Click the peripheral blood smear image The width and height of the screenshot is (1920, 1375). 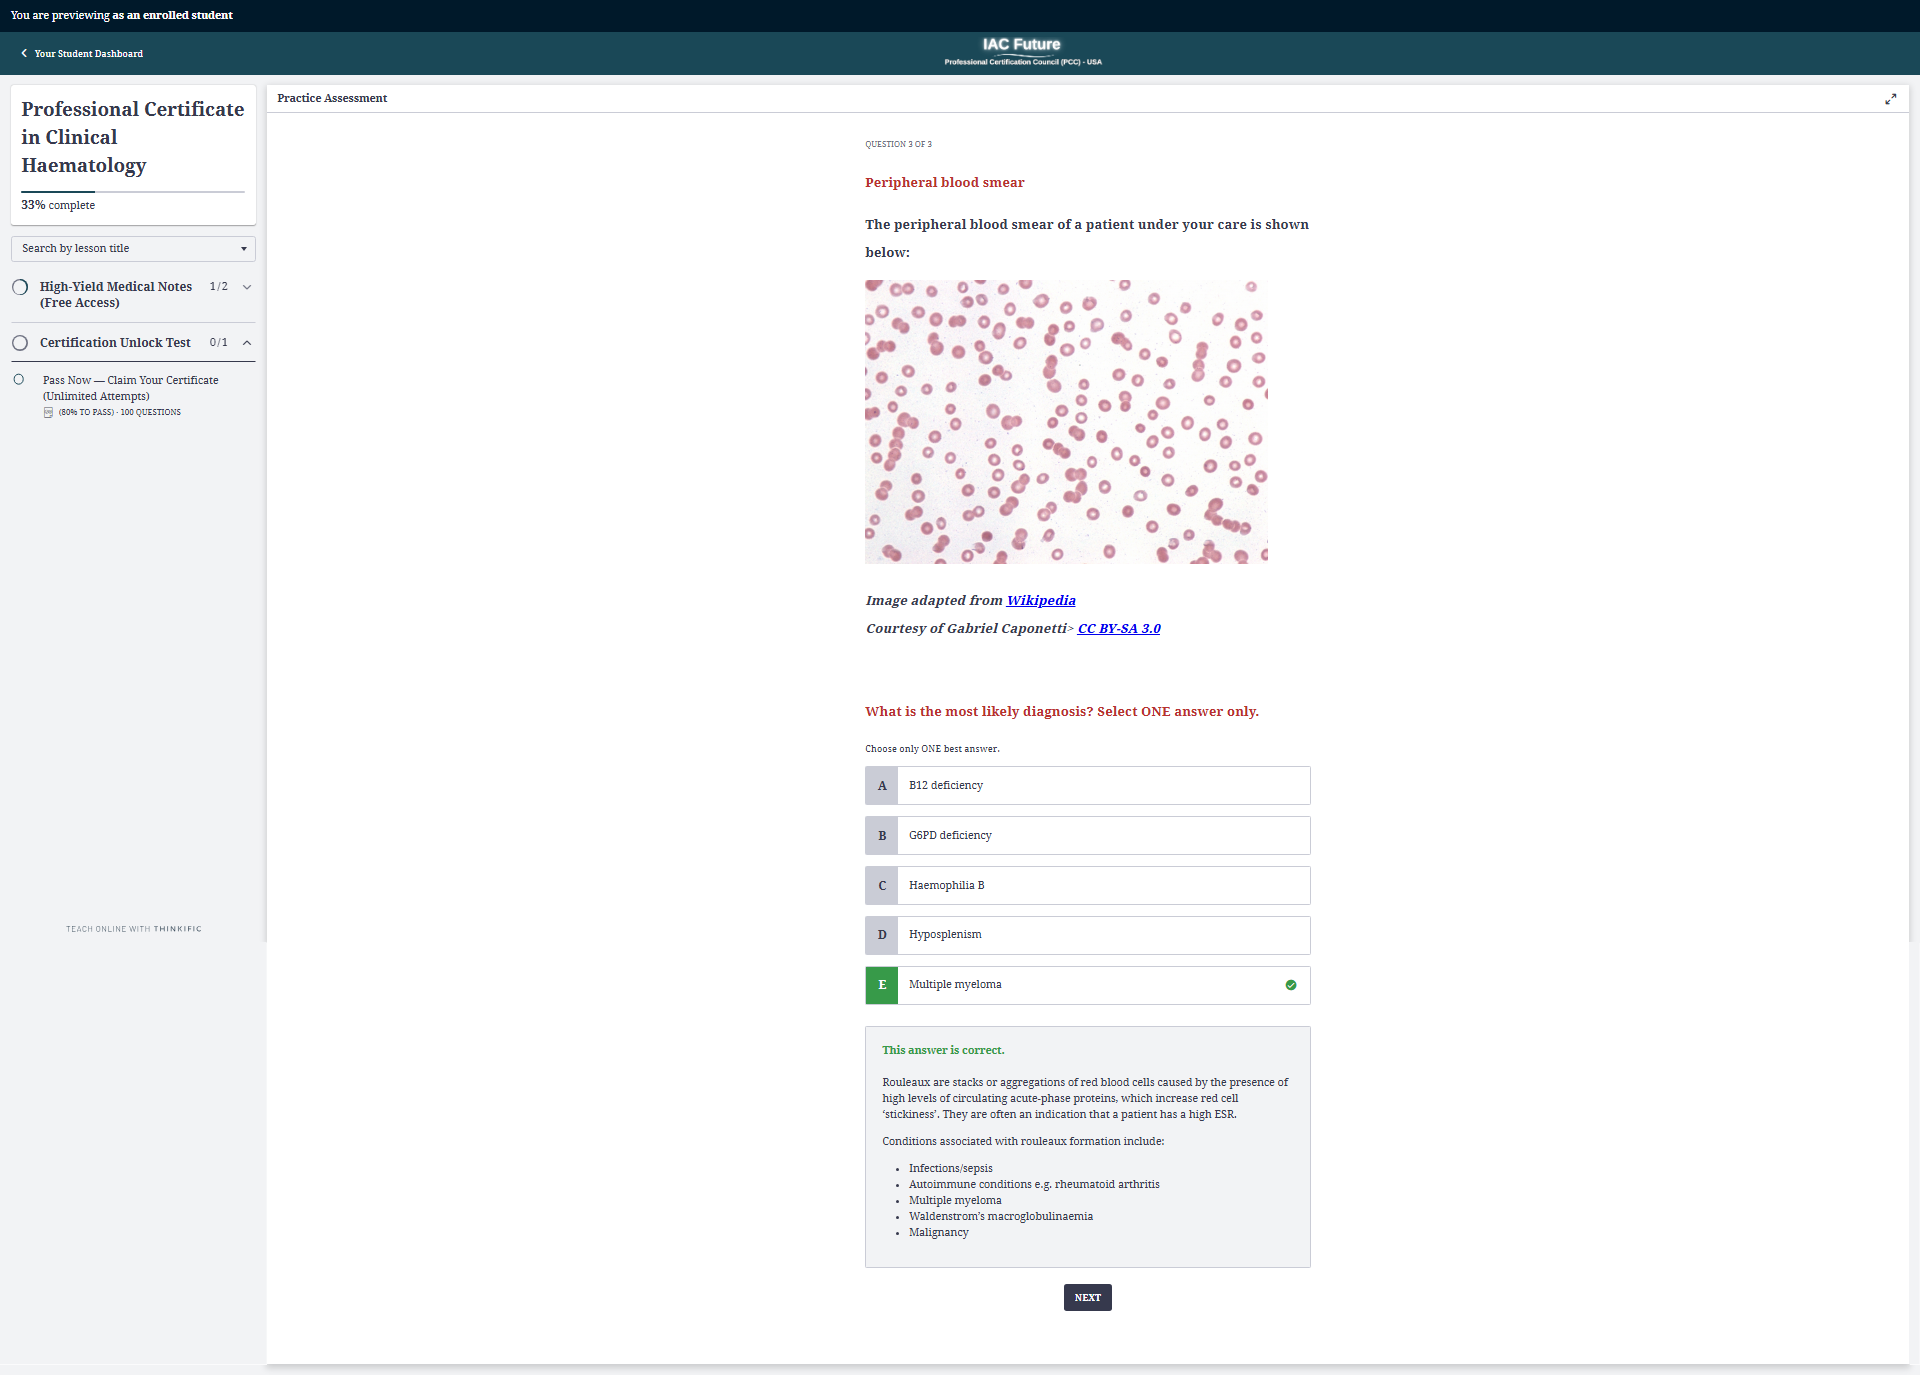coord(1066,421)
